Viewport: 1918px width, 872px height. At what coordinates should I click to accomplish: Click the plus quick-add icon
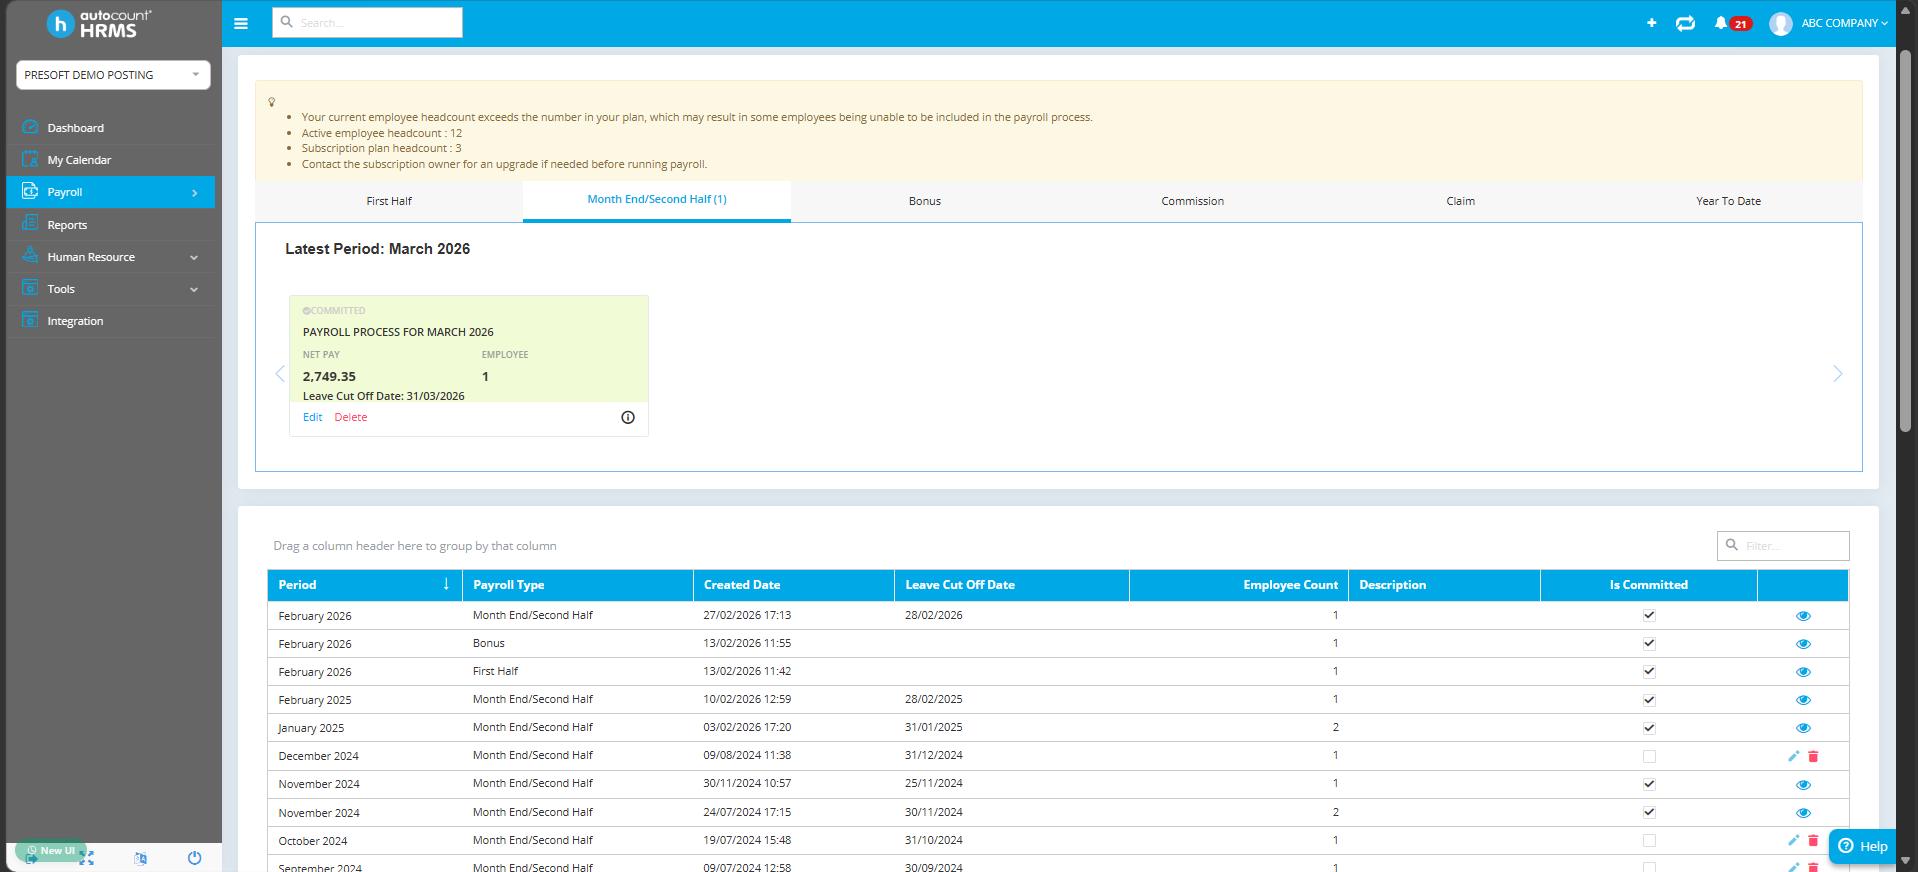click(1651, 23)
